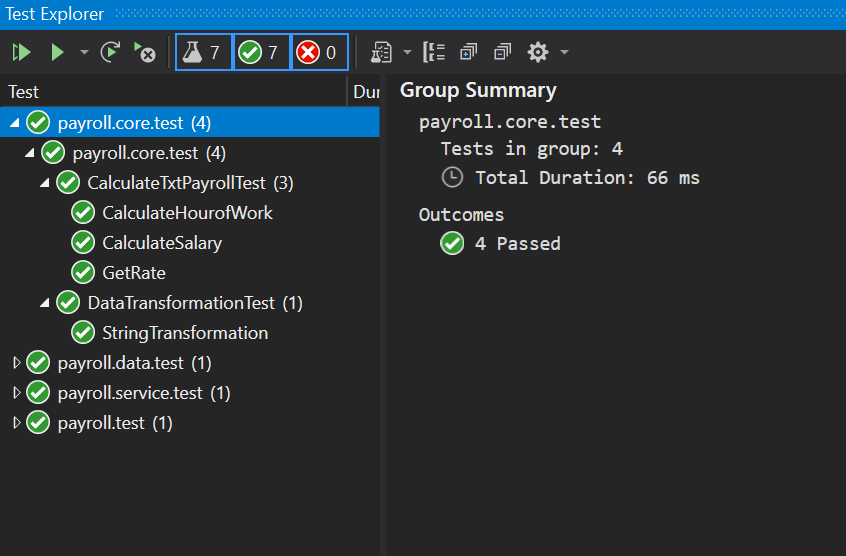The width and height of the screenshot is (846, 556).
Task: Select the highlighted payroll.core.test (4) row
Action: pyautogui.click(x=190, y=123)
